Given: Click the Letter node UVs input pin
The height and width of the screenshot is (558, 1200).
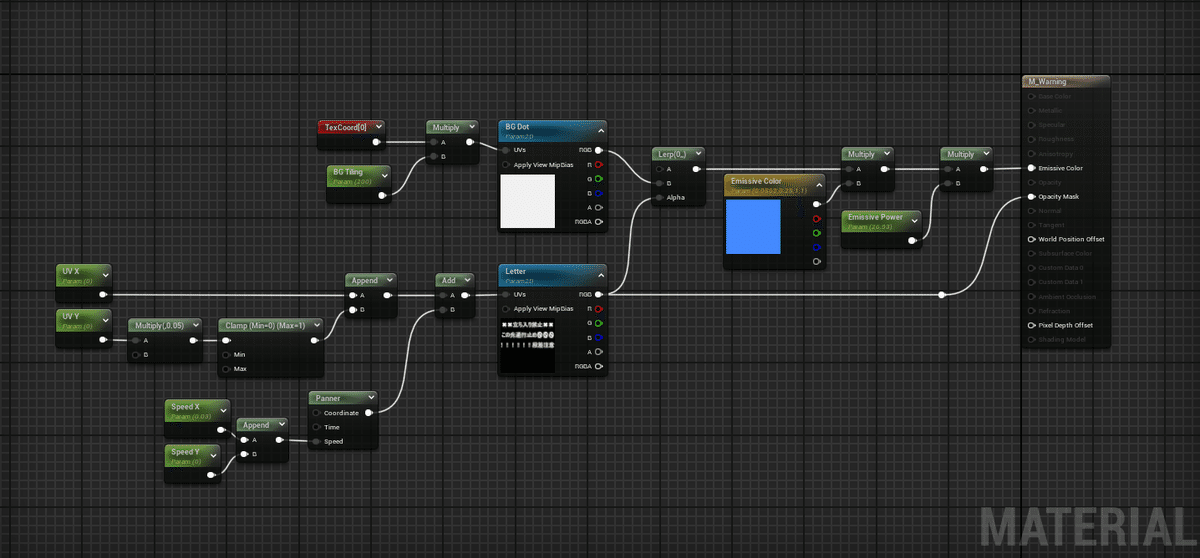Looking at the screenshot, I should click(x=506, y=295).
